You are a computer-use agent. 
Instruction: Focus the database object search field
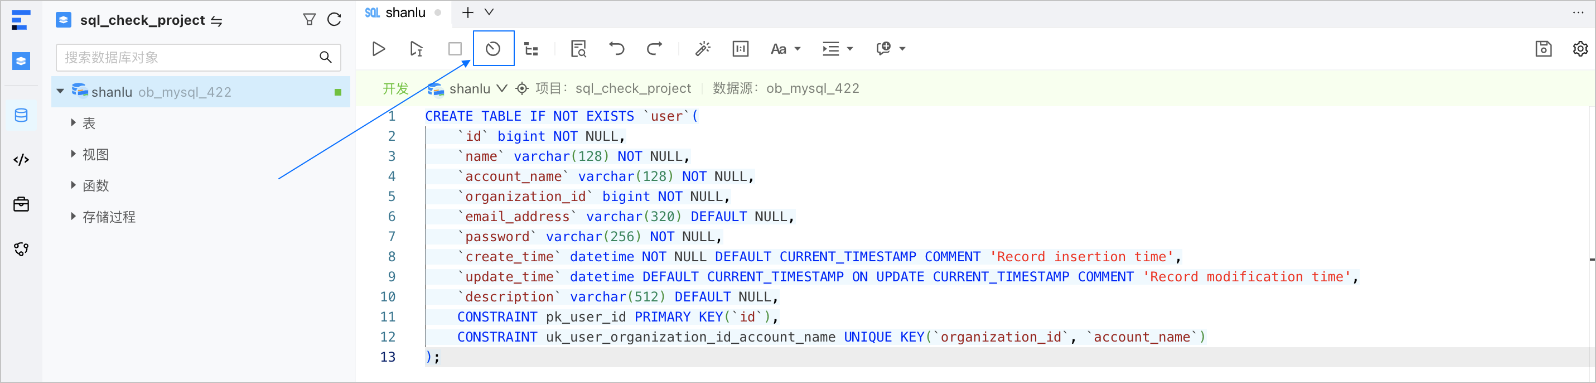pos(198,57)
